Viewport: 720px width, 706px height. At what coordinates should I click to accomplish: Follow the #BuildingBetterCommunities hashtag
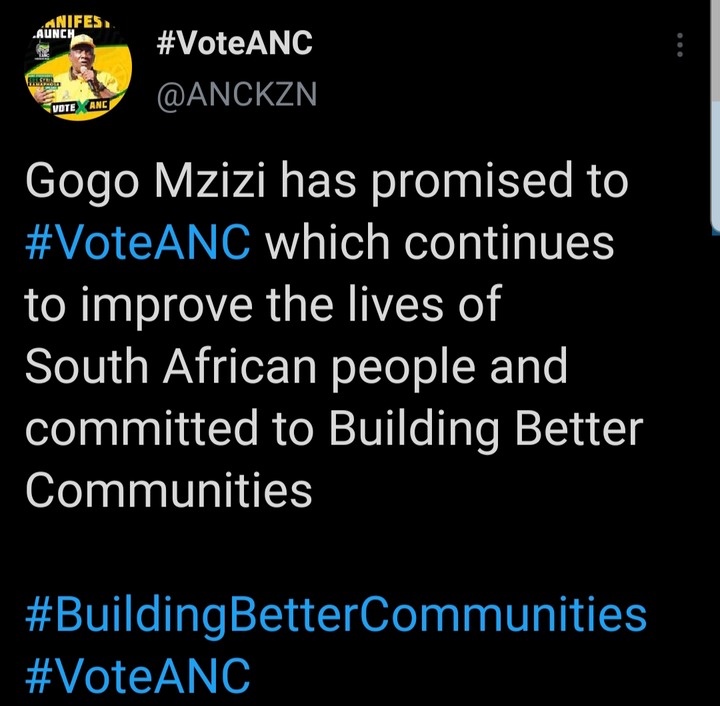click(336, 614)
